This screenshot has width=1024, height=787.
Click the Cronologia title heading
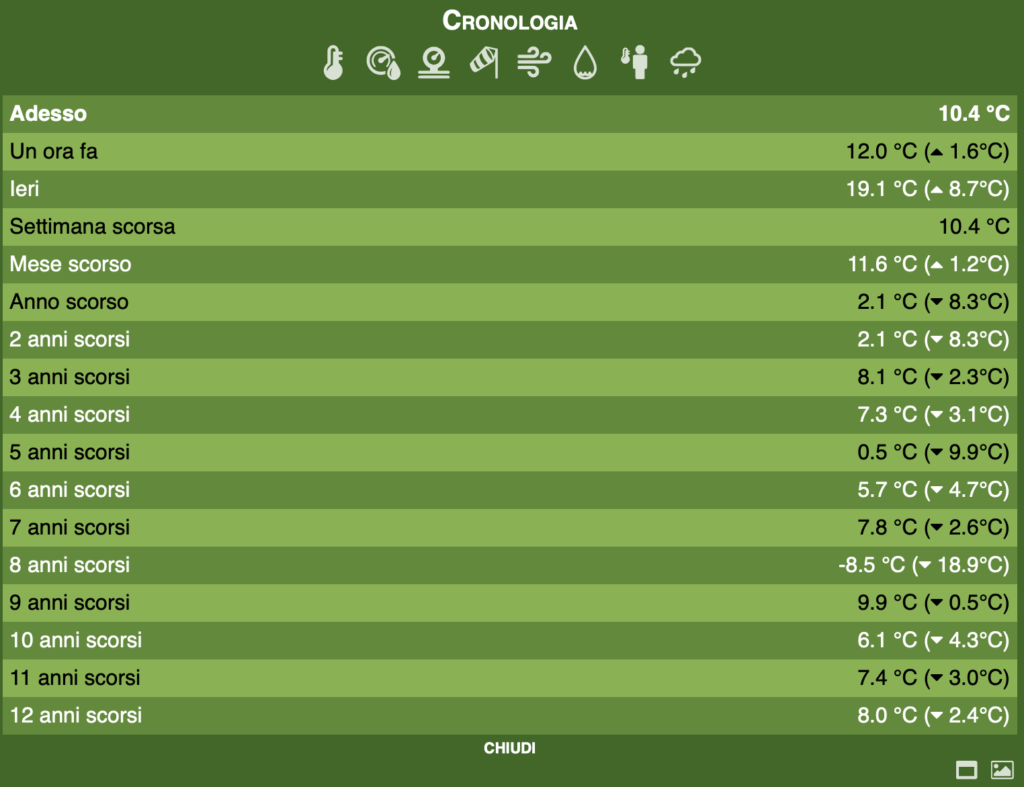coord(510,21)
